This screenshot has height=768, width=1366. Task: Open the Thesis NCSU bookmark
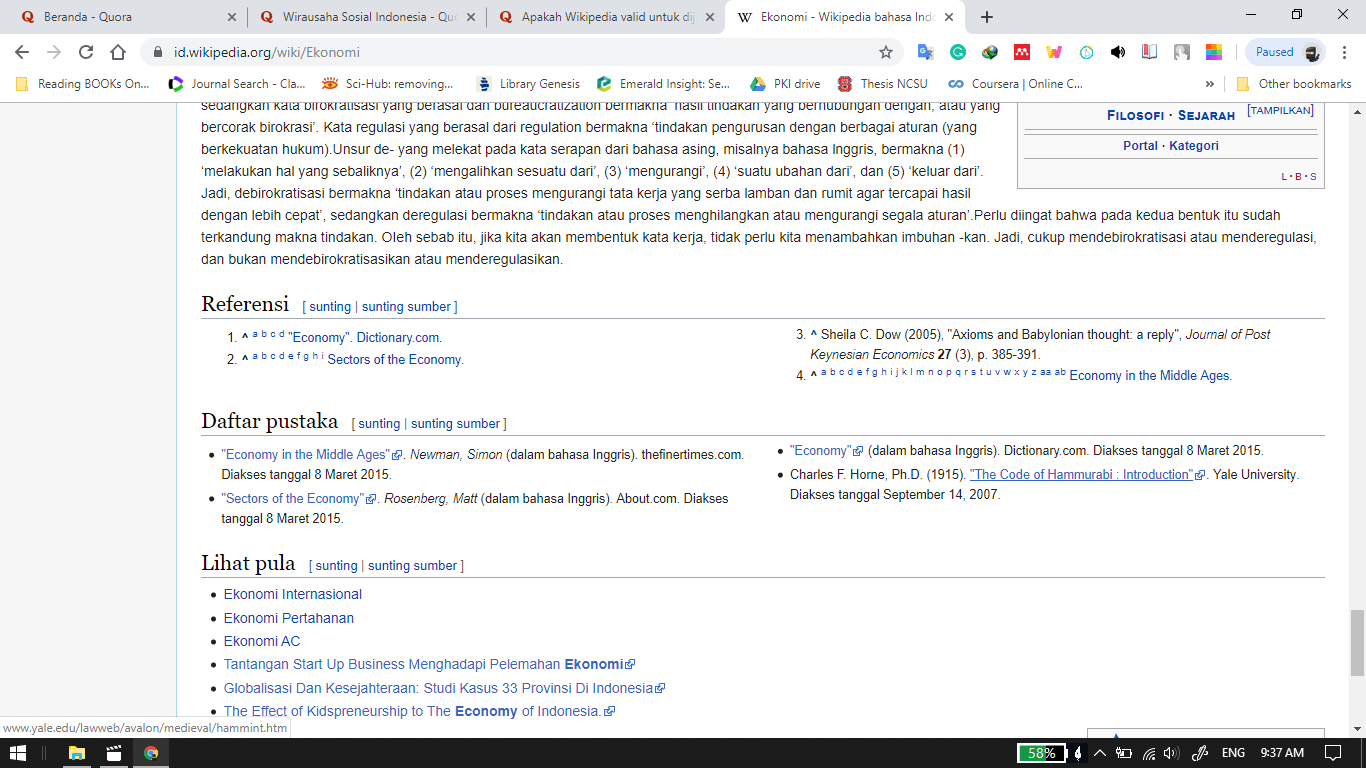pyautogui.click(x=883, y=84)
